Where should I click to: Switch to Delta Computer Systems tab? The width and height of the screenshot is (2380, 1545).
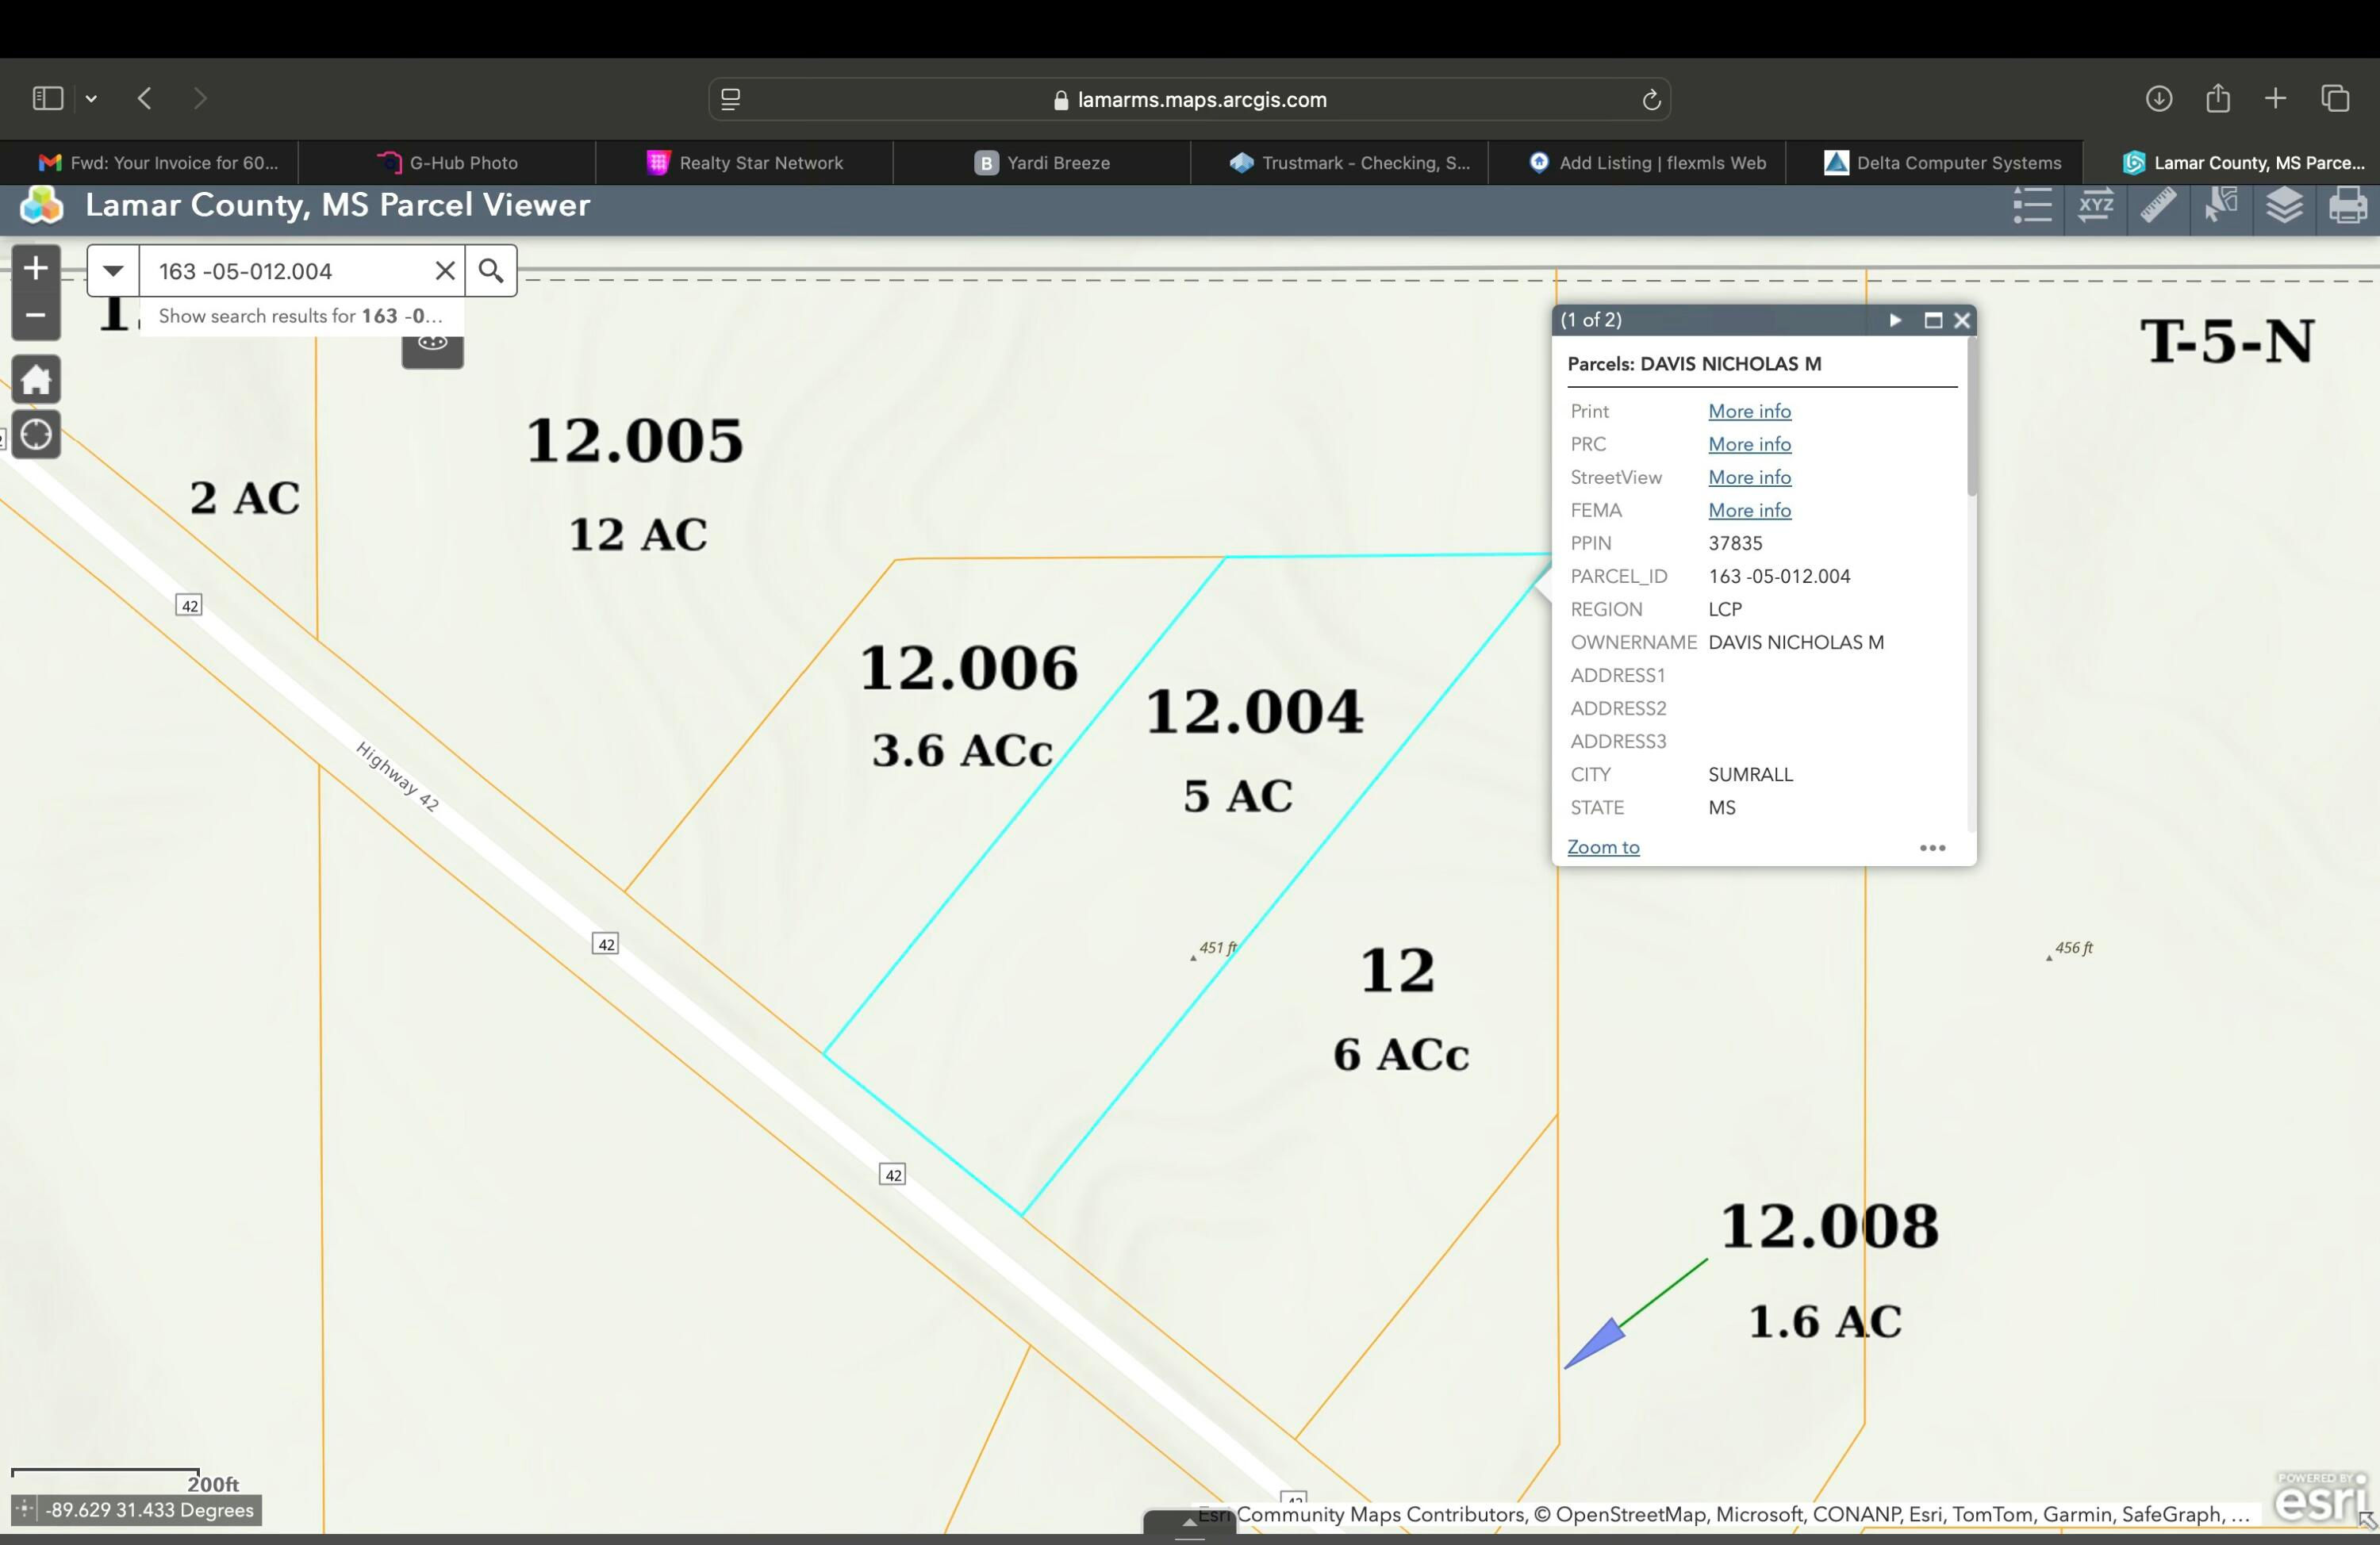(x=1935, y=162)
